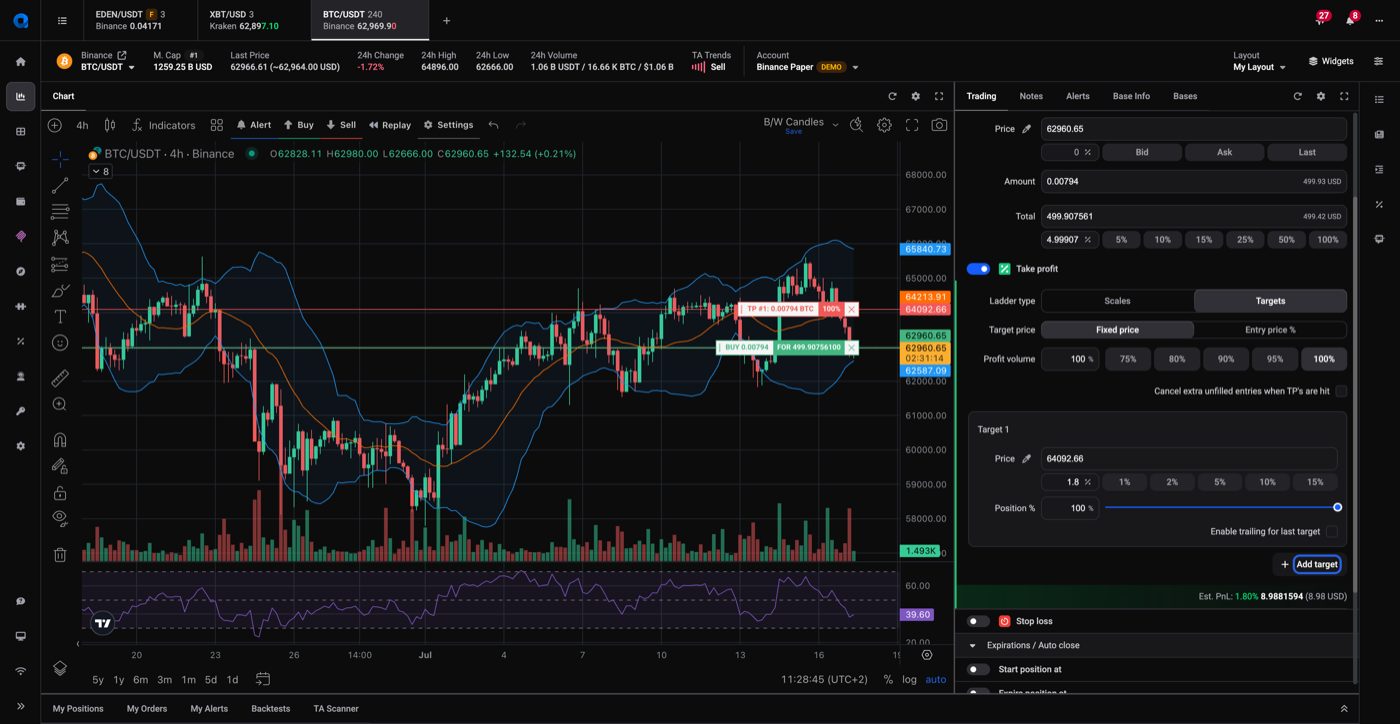
Task: Click the Replay button in chart toolbar
Action: [390, 125]
